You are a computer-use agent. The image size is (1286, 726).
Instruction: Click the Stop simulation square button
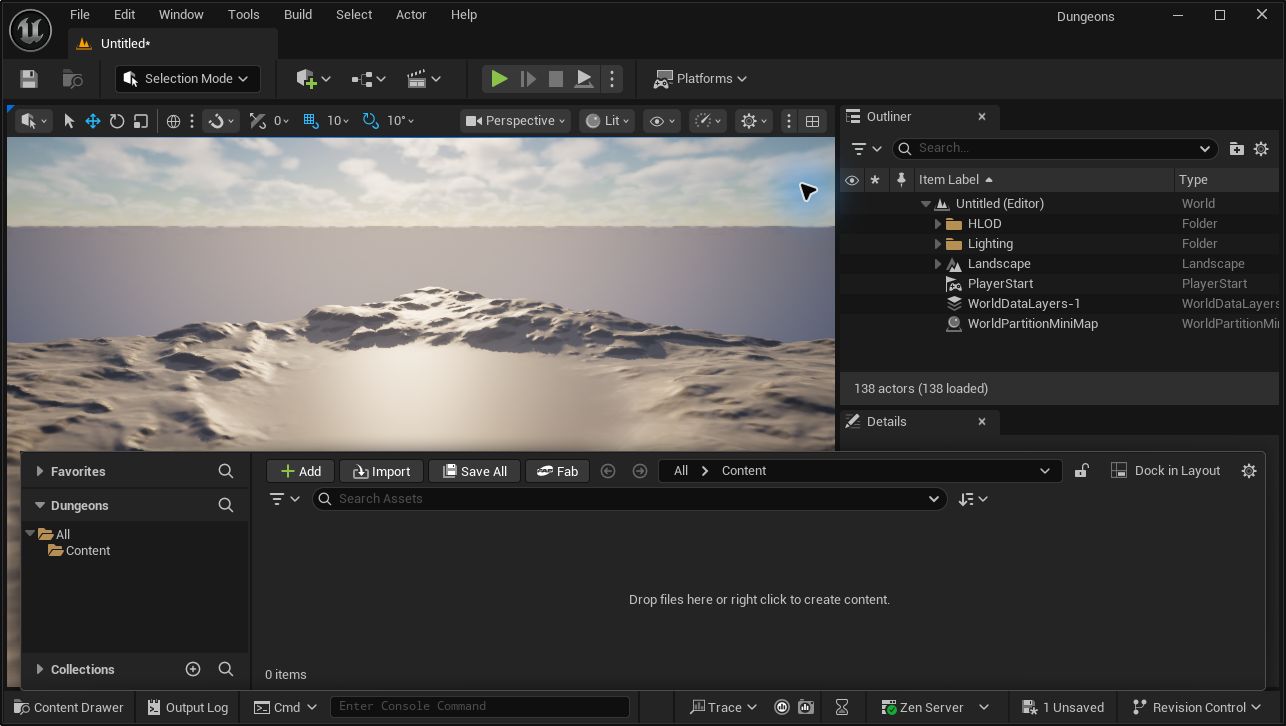pyautogui.click(x=556, y=79)
